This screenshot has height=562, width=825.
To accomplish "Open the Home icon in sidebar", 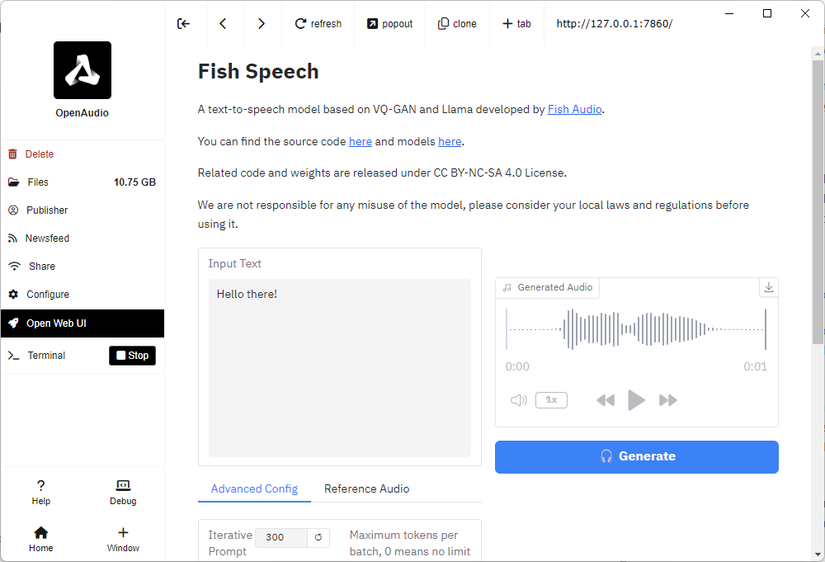I will (41, 538).
